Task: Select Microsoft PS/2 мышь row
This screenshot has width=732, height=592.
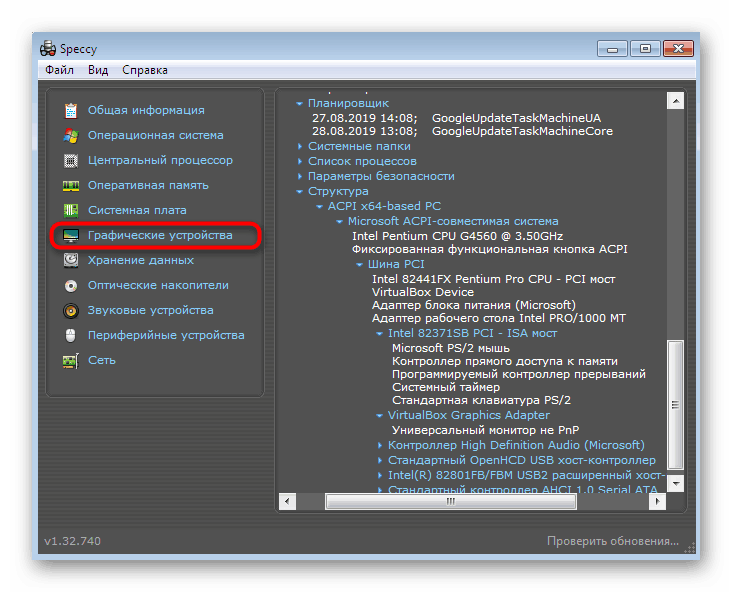Action: pos(450,348)
